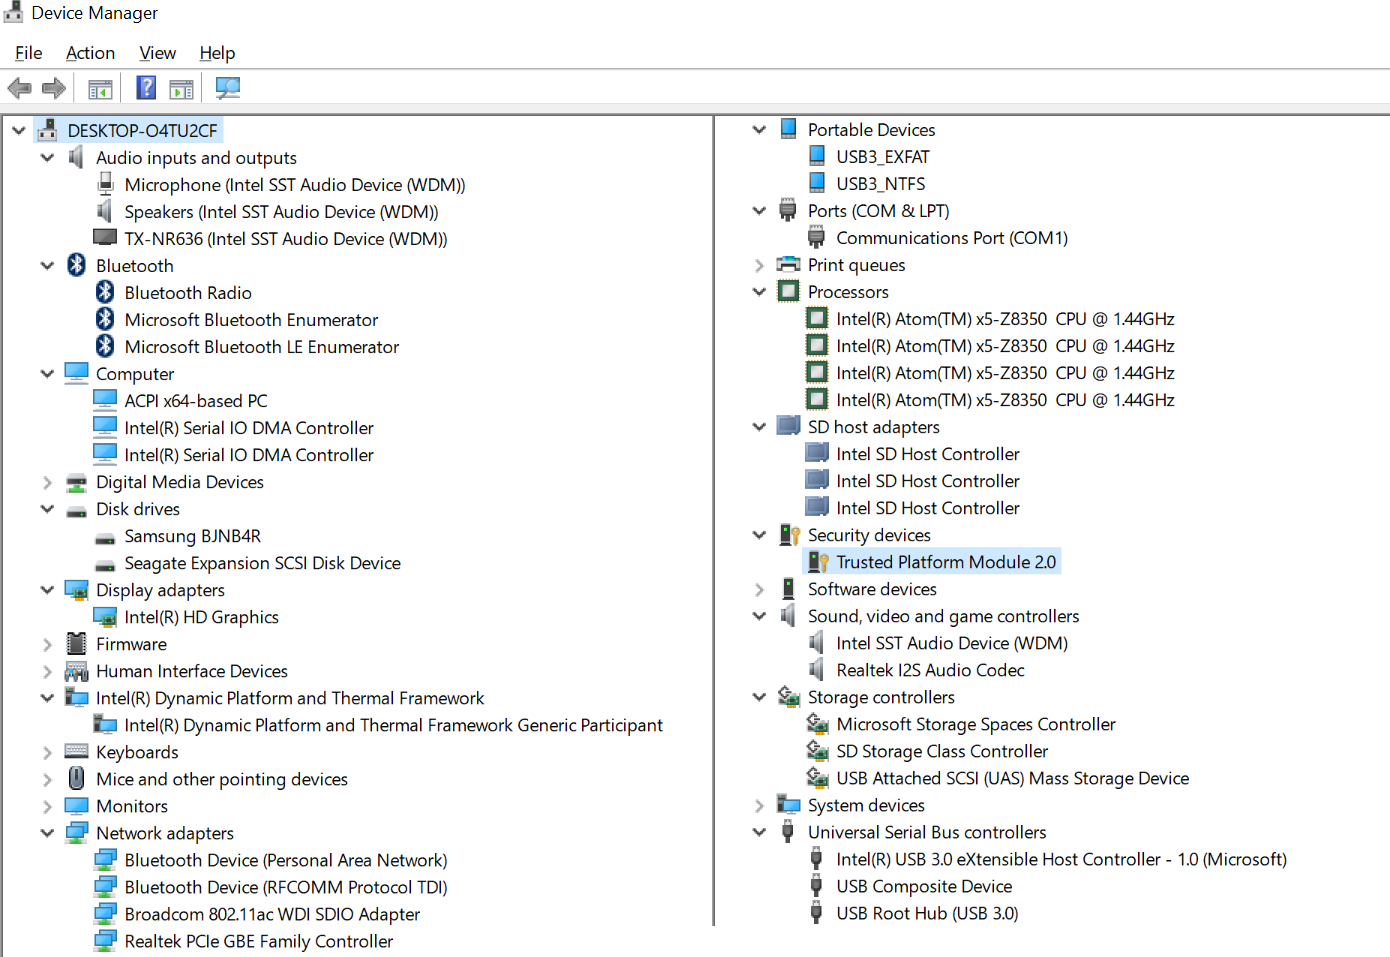This screenshot has height=957, width=1390.
Task: Select Broadcom 802.11ac WDI SDIO Adapter
Action: pos(272,914)
